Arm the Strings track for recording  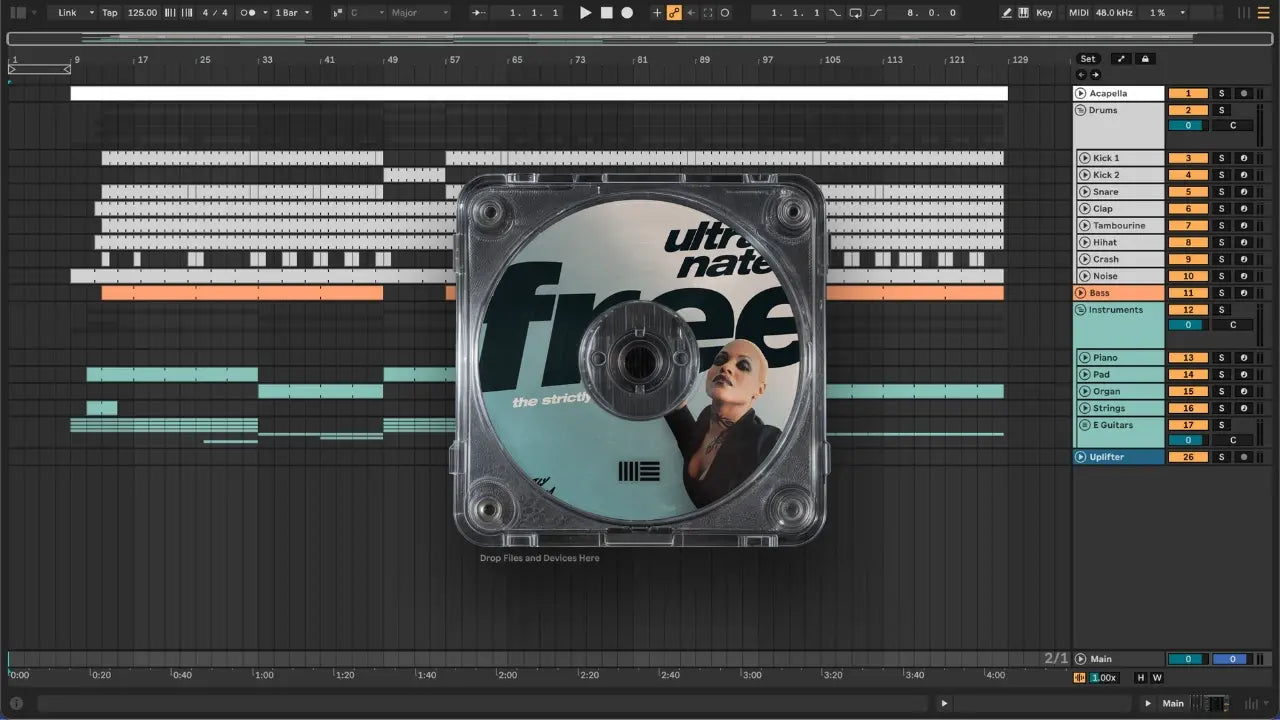1244,409
